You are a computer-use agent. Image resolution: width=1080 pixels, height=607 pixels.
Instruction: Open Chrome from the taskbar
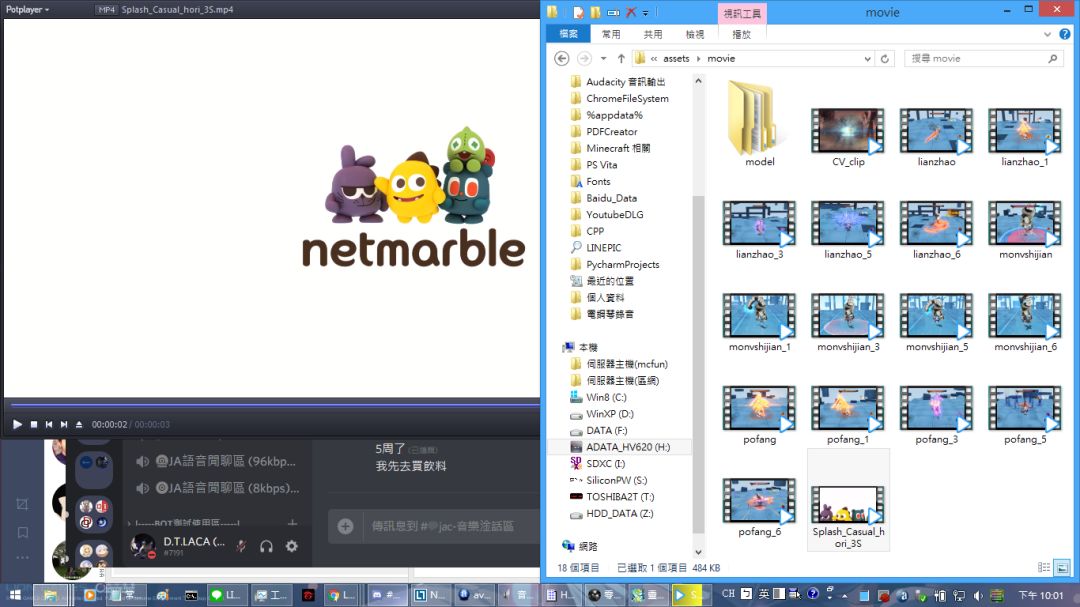pyautogui.click(x=342, y=595)
